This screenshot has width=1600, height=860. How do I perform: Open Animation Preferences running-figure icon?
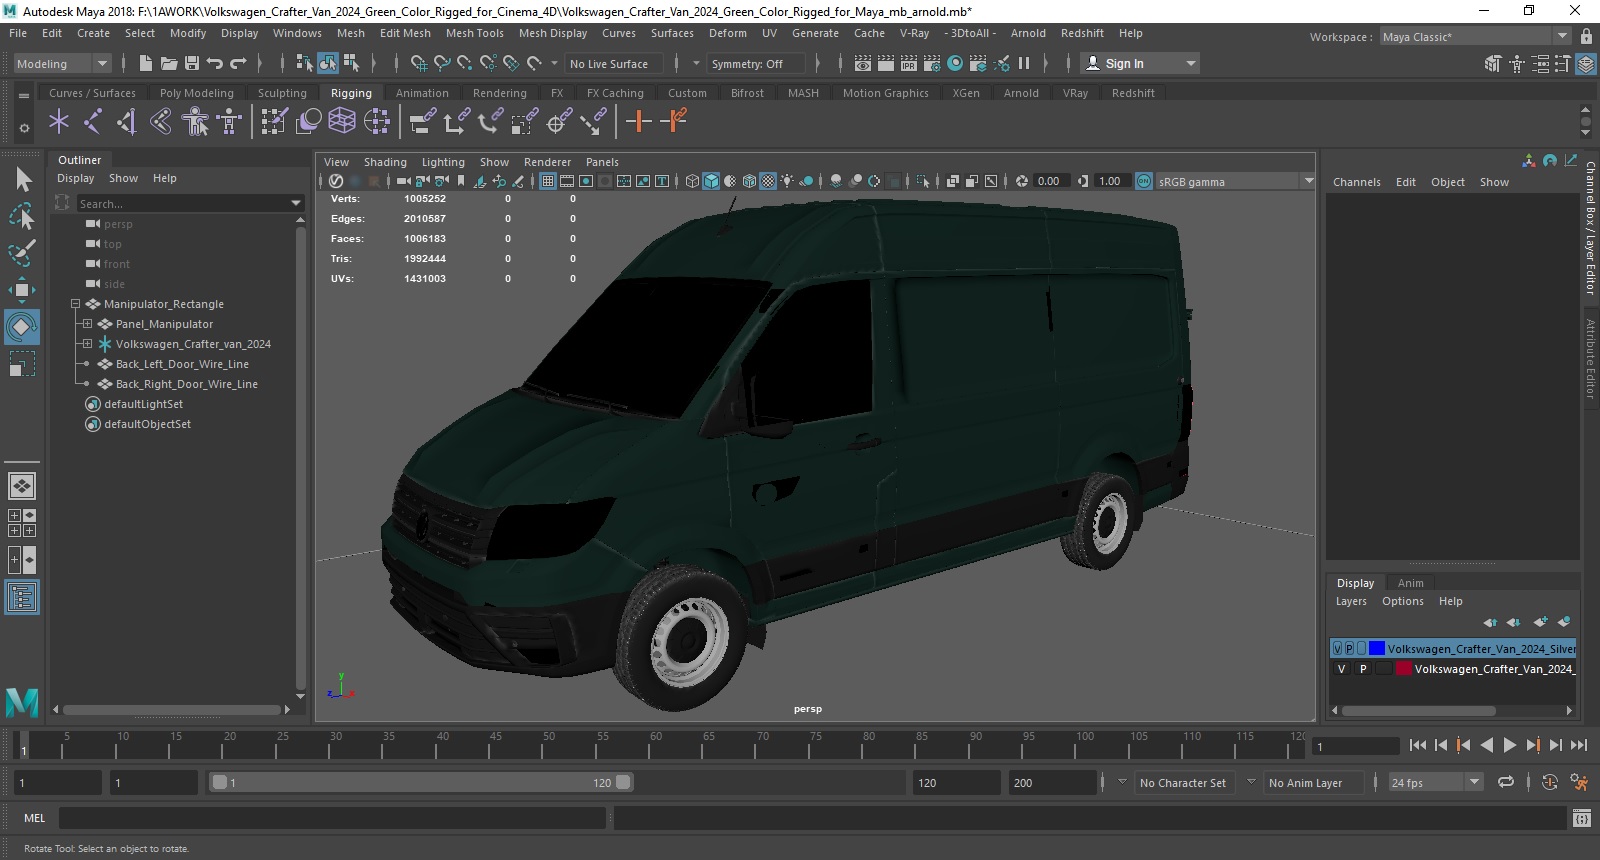[1579, 782]
